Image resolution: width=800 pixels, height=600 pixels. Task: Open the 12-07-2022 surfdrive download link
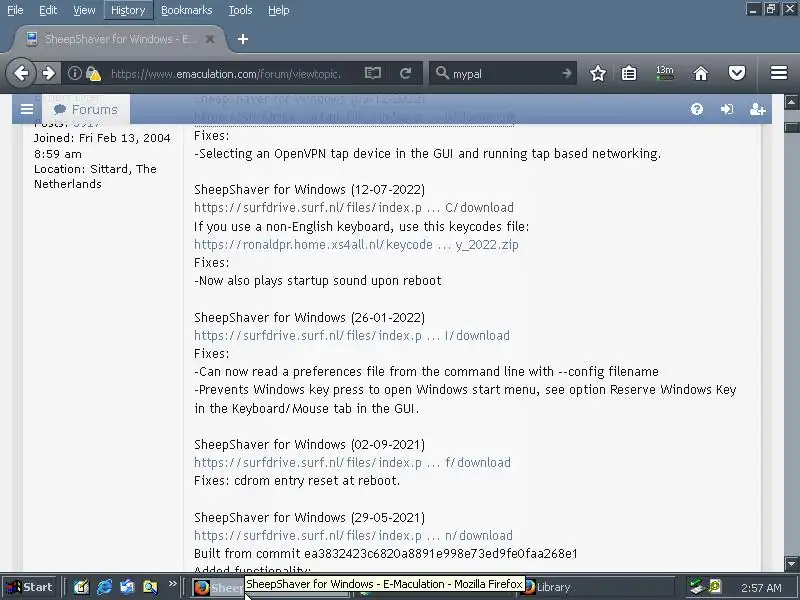point(354,208)
